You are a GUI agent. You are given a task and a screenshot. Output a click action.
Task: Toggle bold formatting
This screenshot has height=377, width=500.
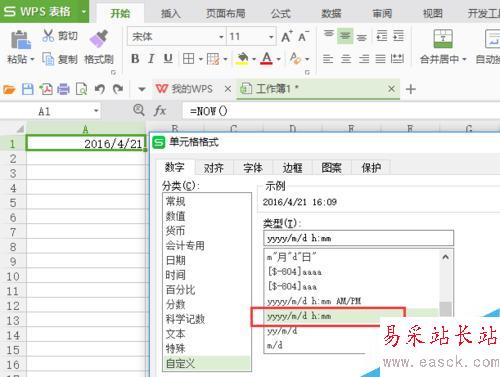[135, 59]
